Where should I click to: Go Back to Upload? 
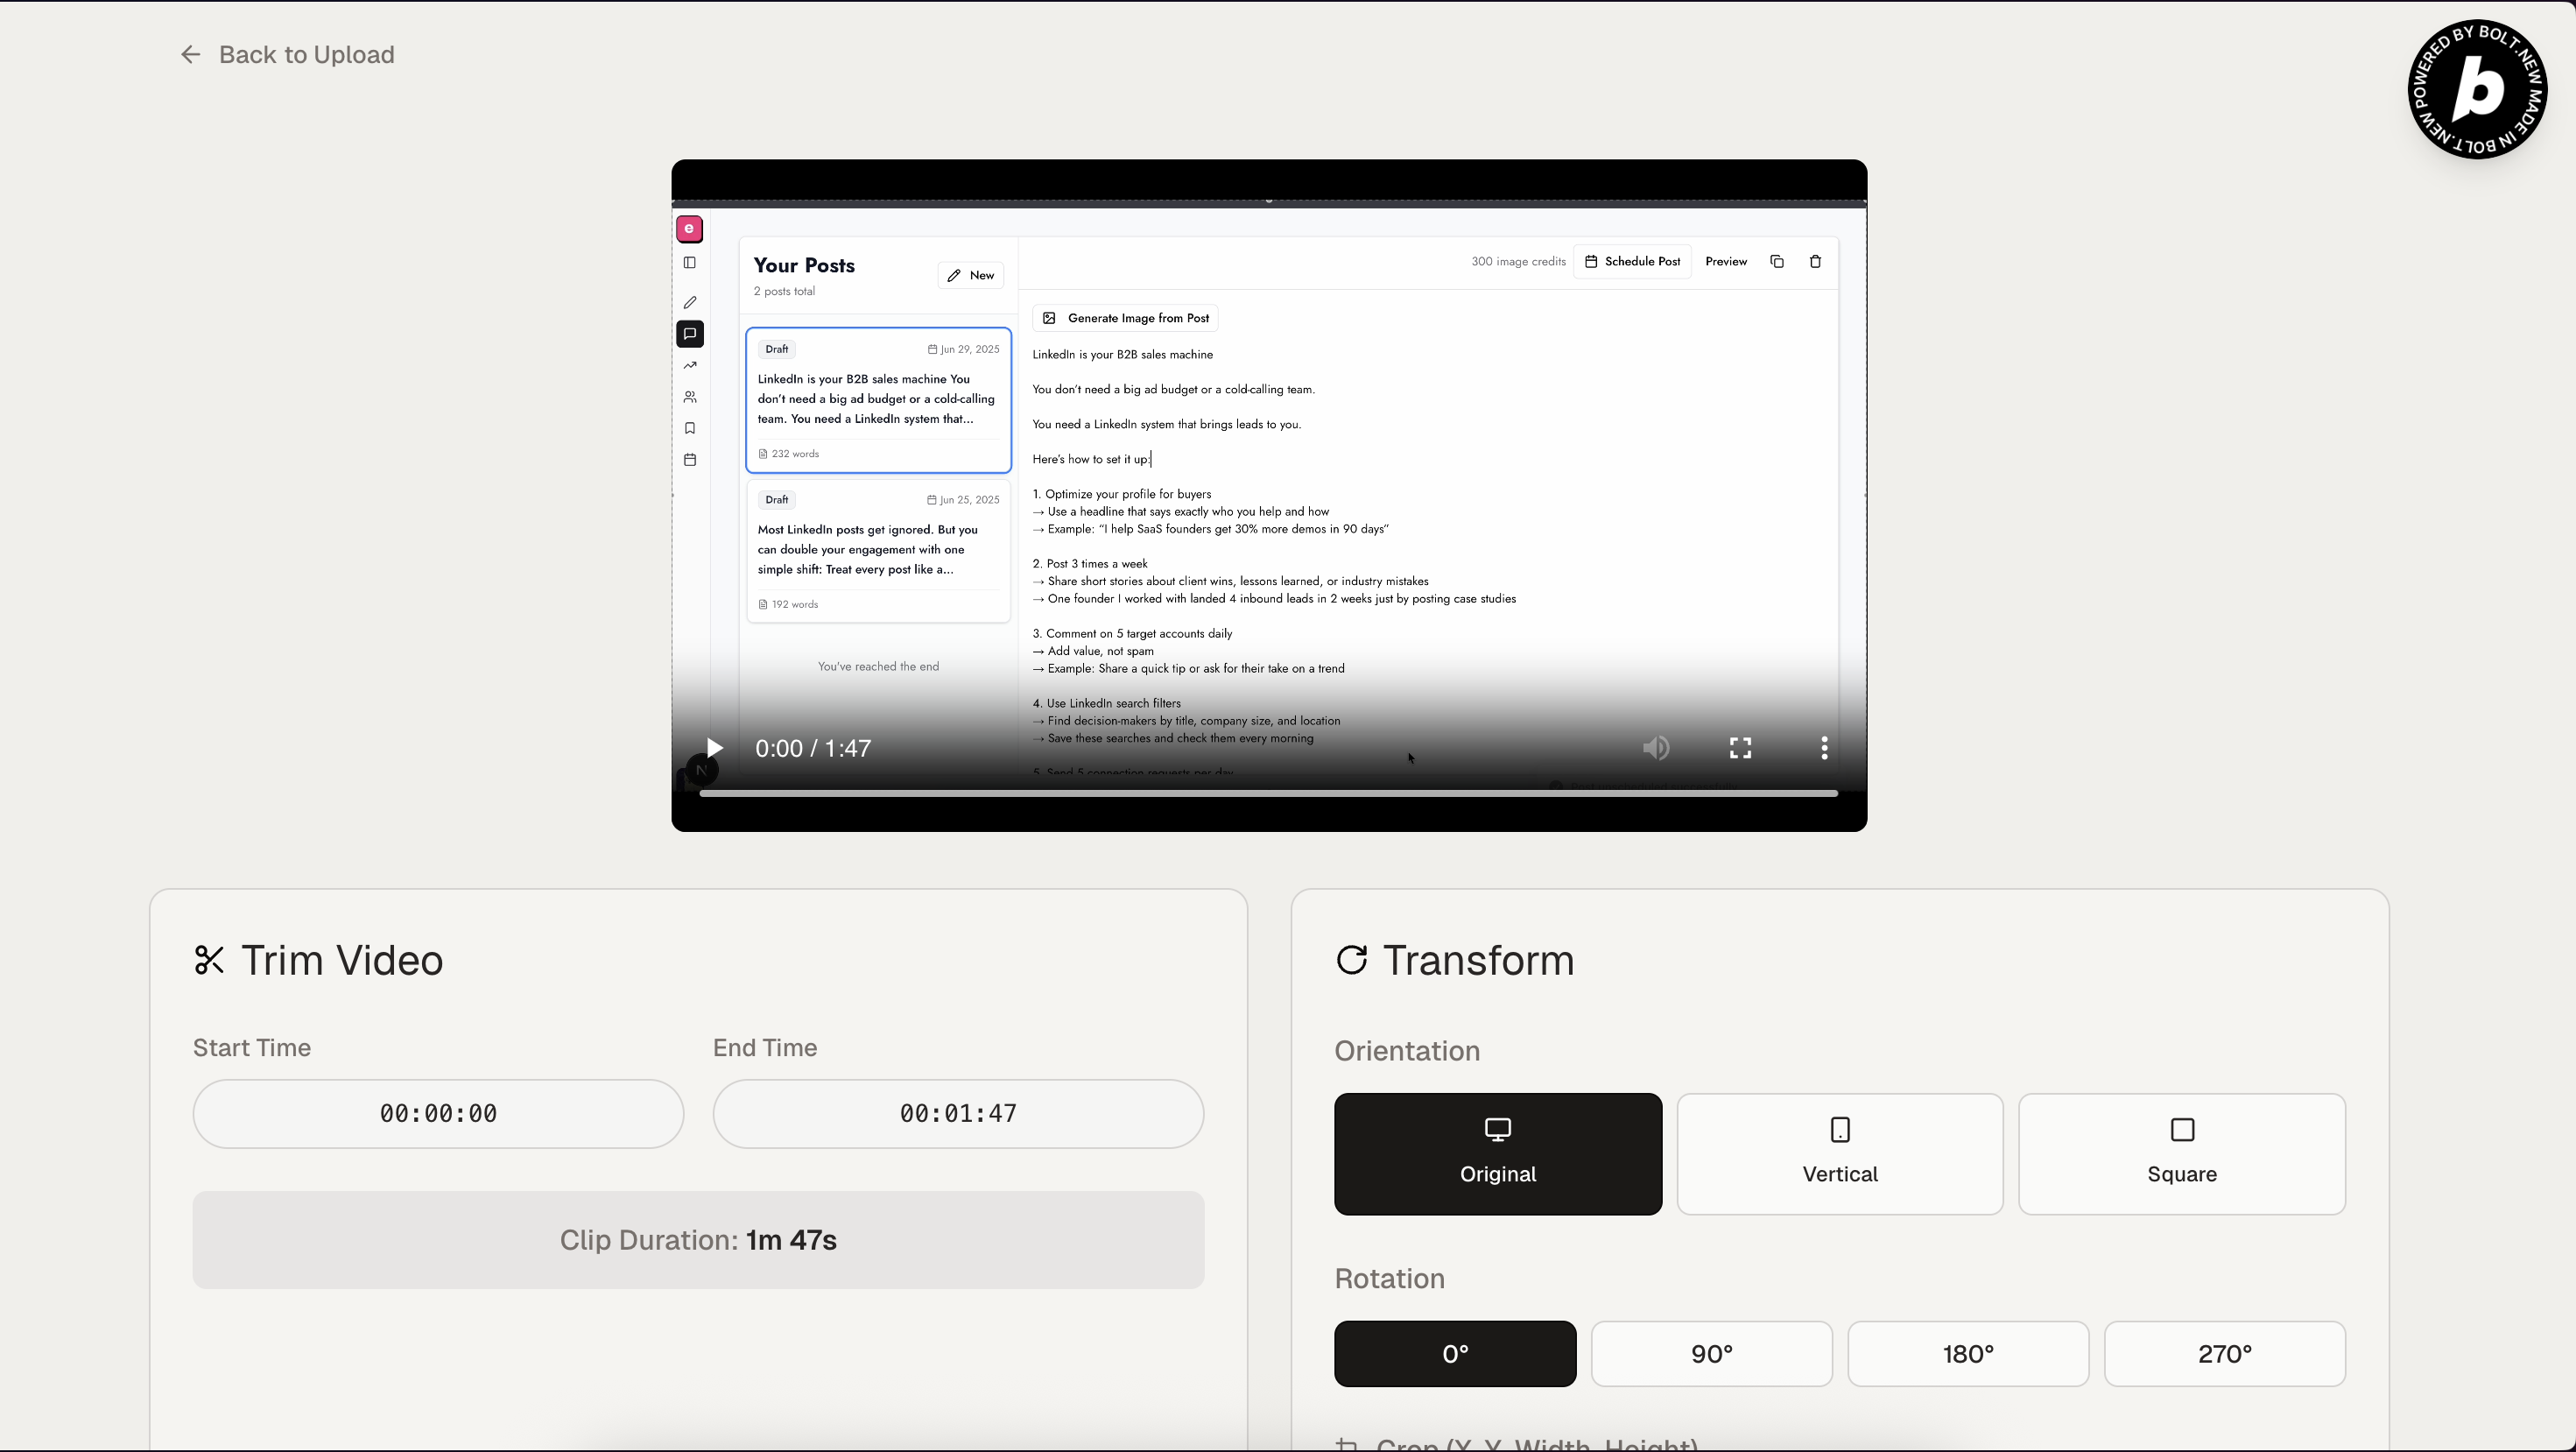(306, 54)
